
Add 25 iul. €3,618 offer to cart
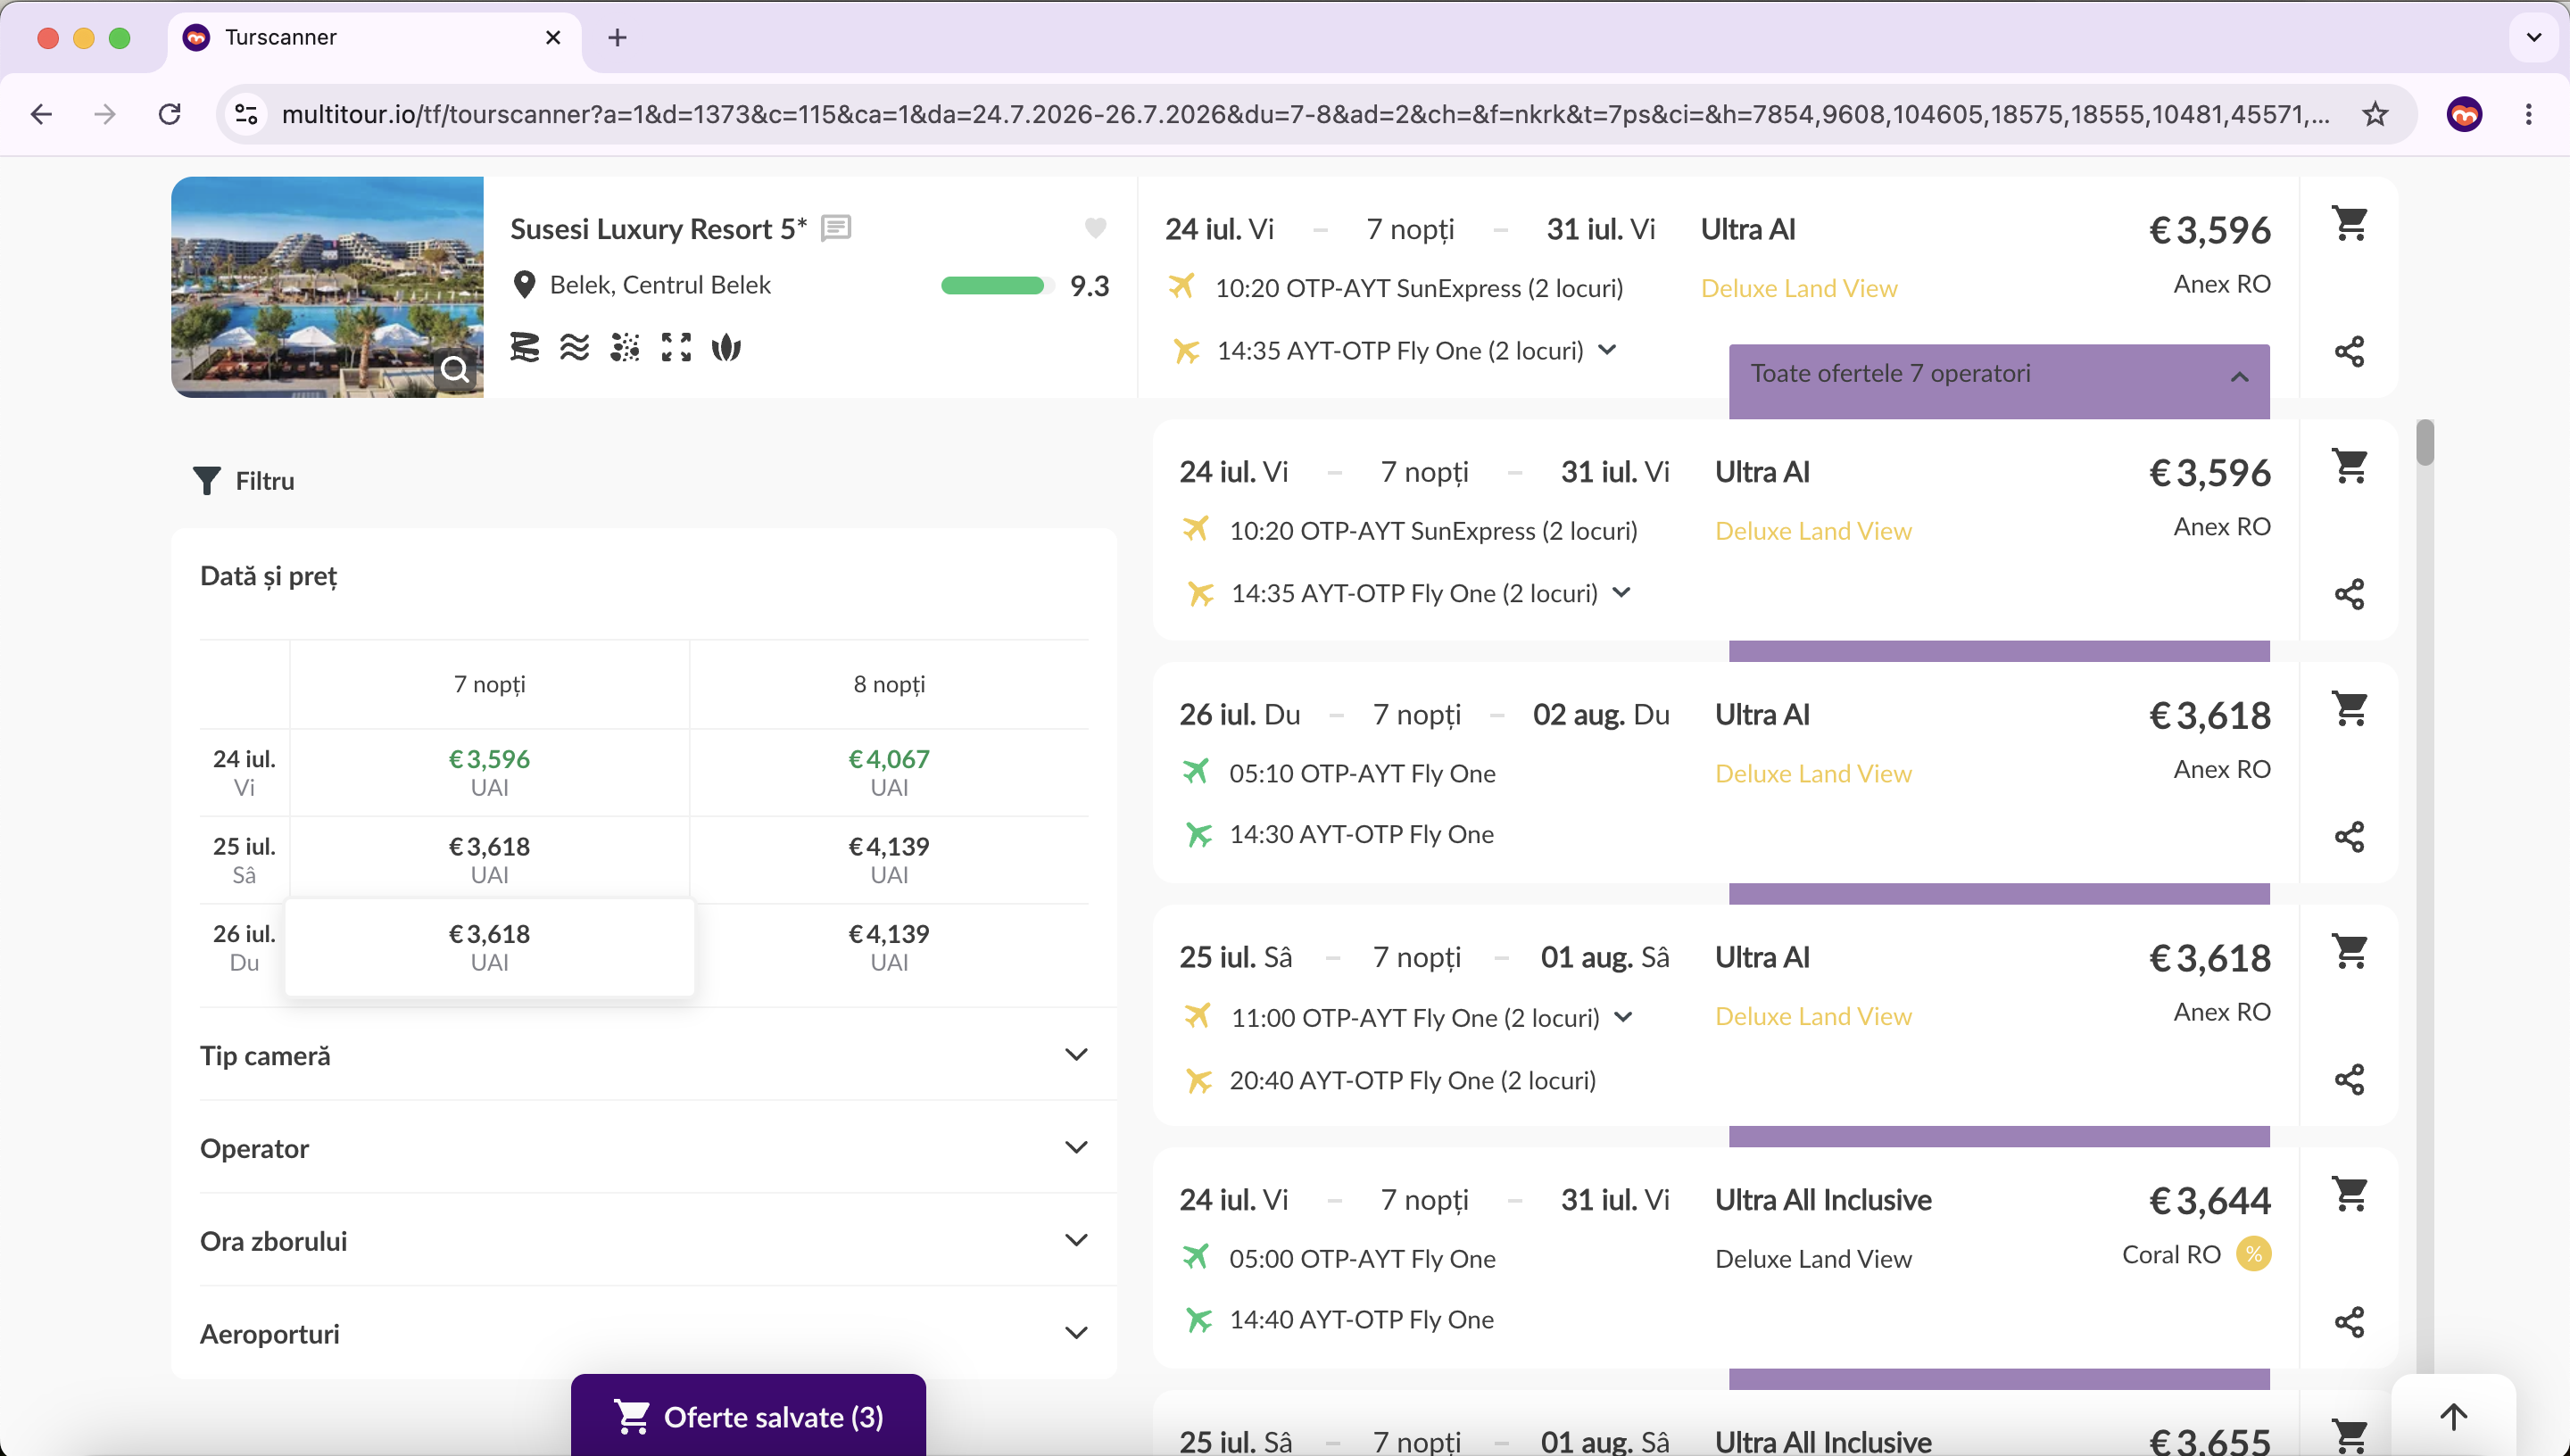(x=2349, y=951)
